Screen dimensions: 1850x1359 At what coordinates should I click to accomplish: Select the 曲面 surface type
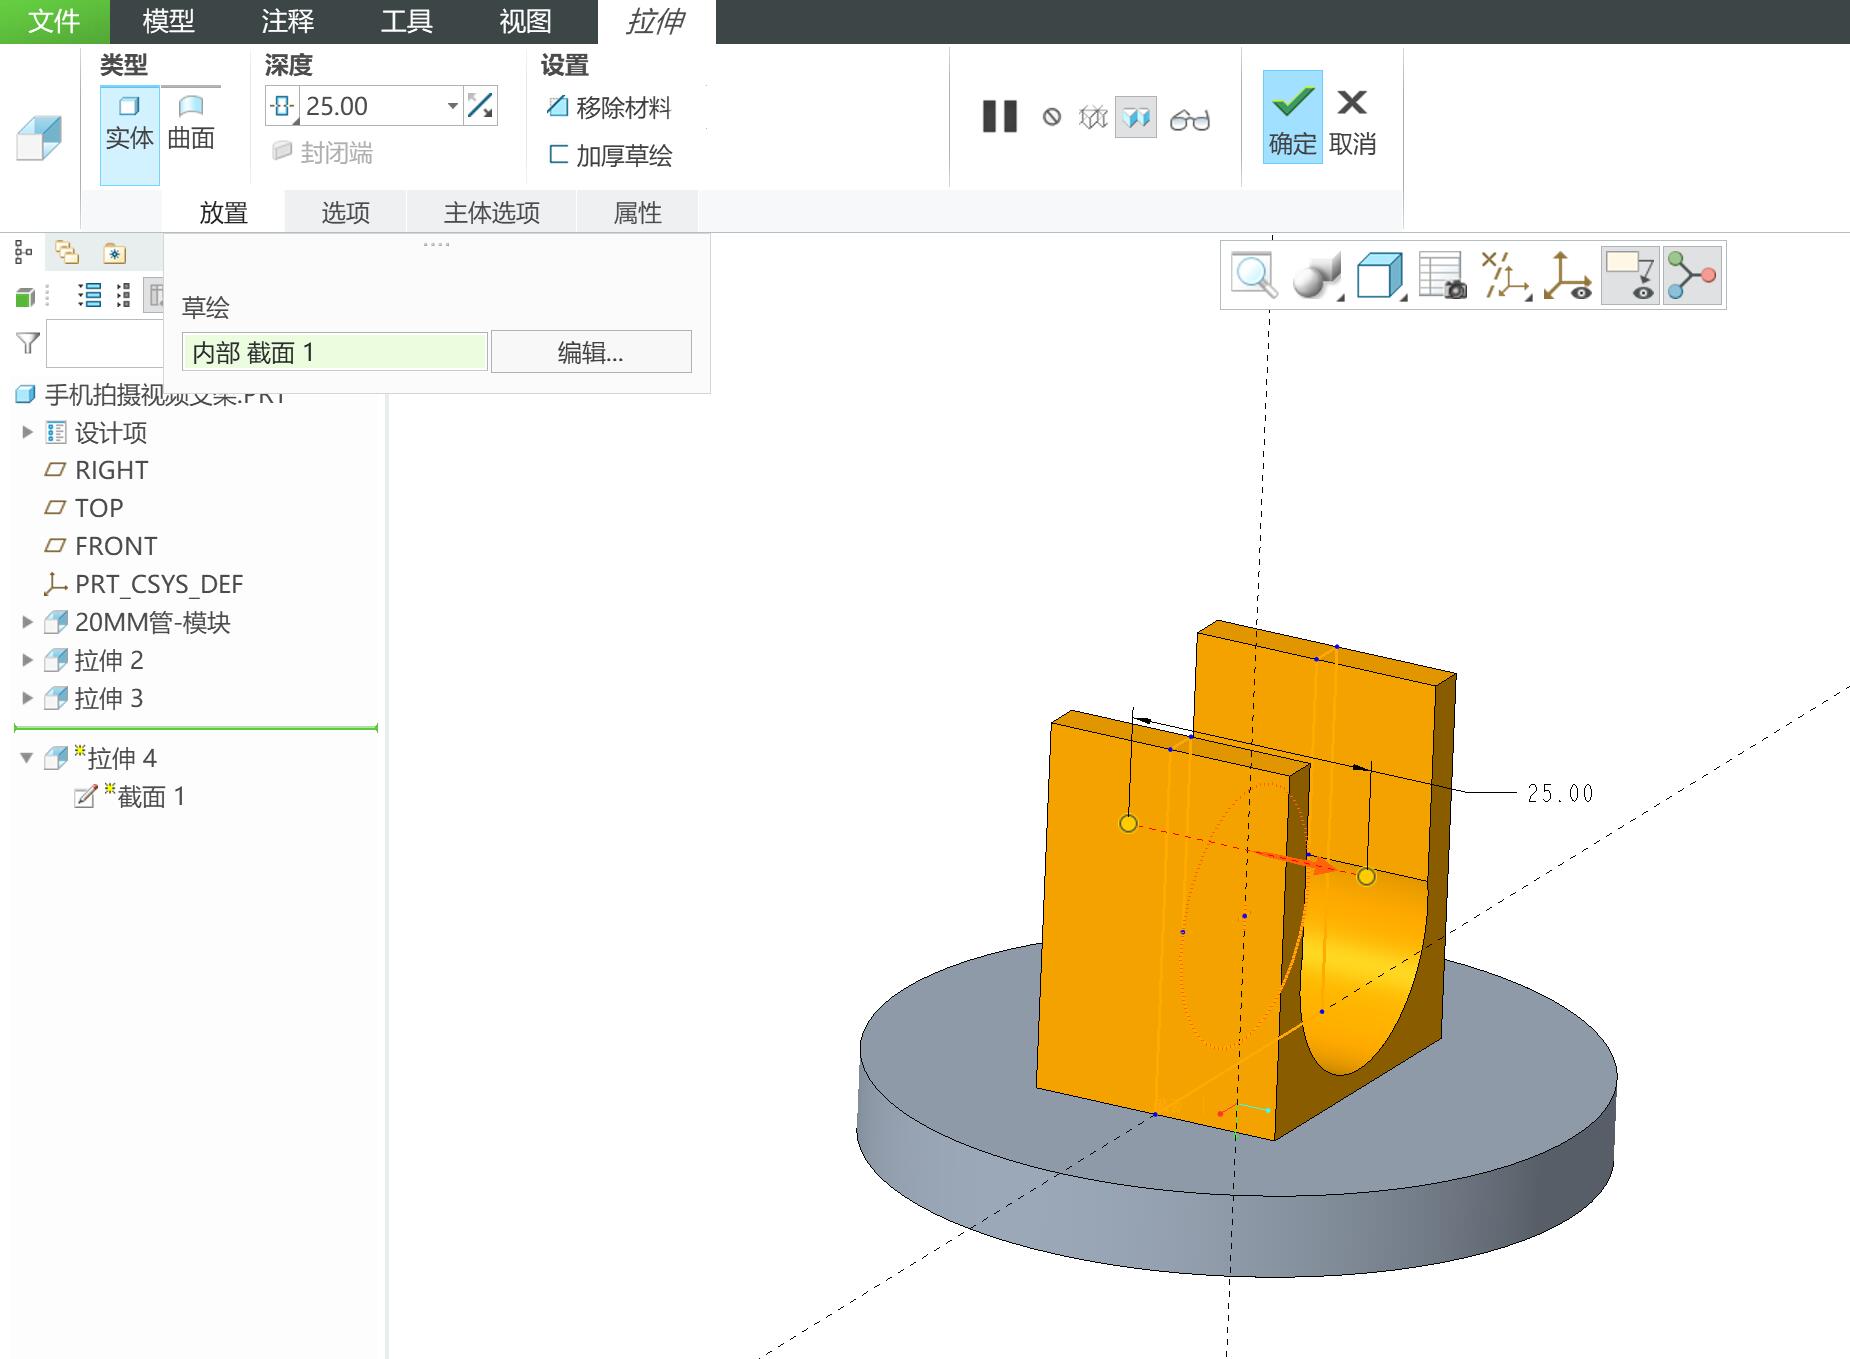[191, 123]
